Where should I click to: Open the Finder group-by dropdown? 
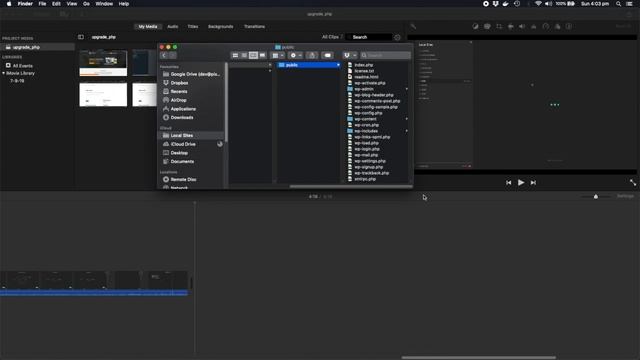[x=278, y=55]
